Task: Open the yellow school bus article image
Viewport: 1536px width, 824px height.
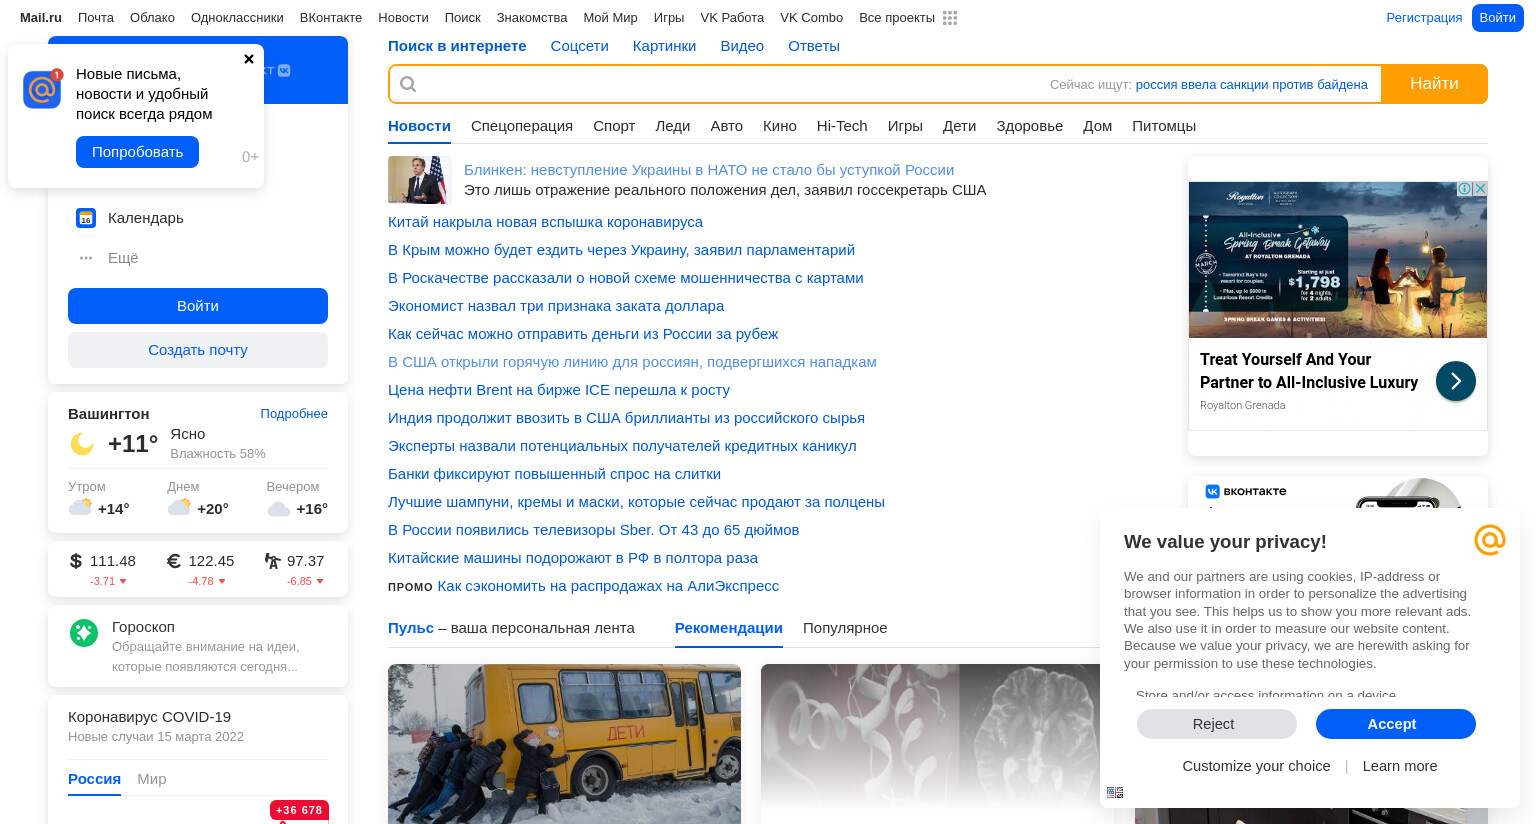Action: click(564, 744)
